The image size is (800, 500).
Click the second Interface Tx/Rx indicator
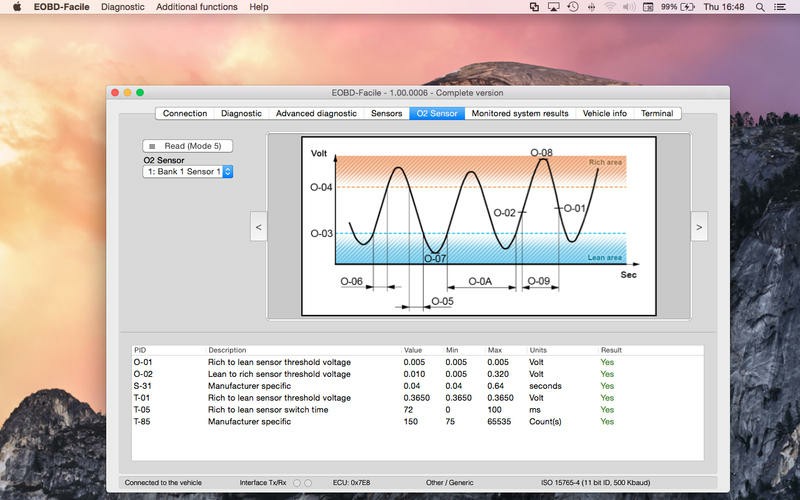(308, 483)
